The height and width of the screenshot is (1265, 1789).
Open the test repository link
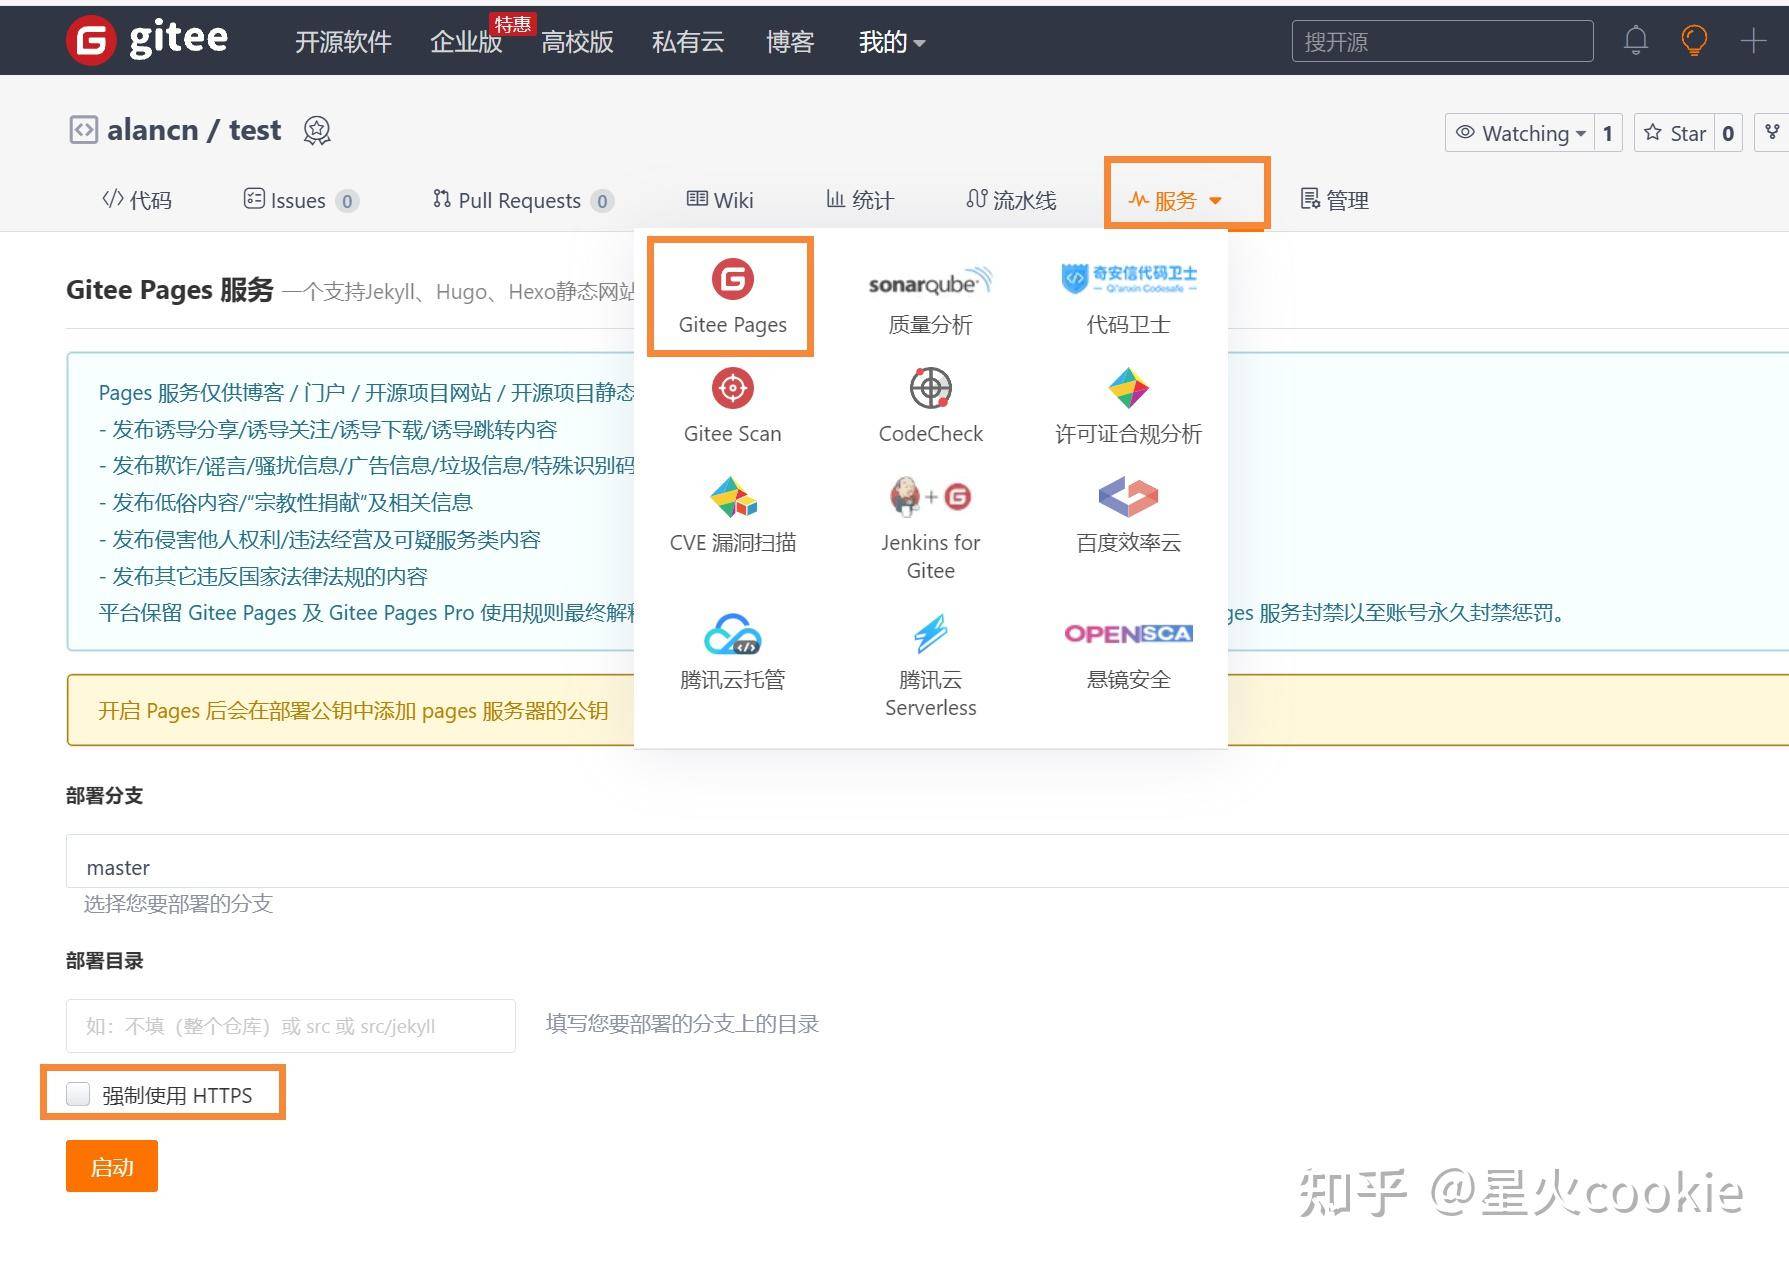255,130
